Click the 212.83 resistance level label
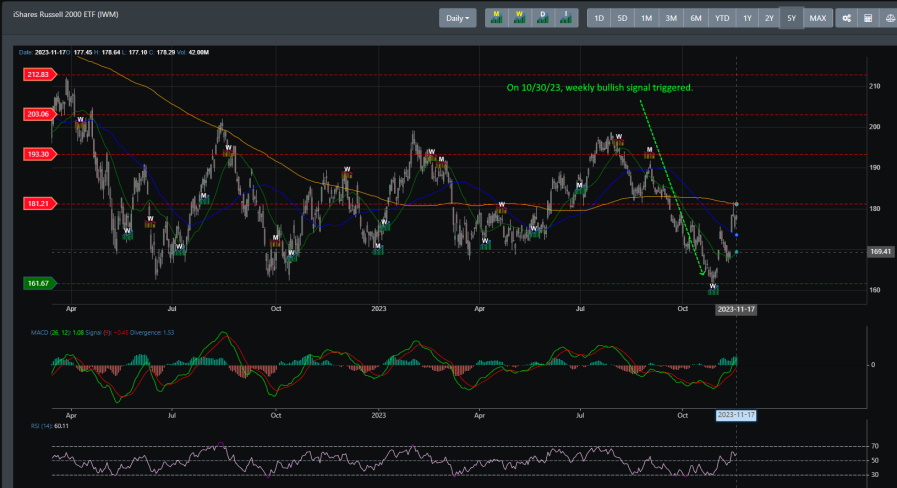 tap(39, 74)
